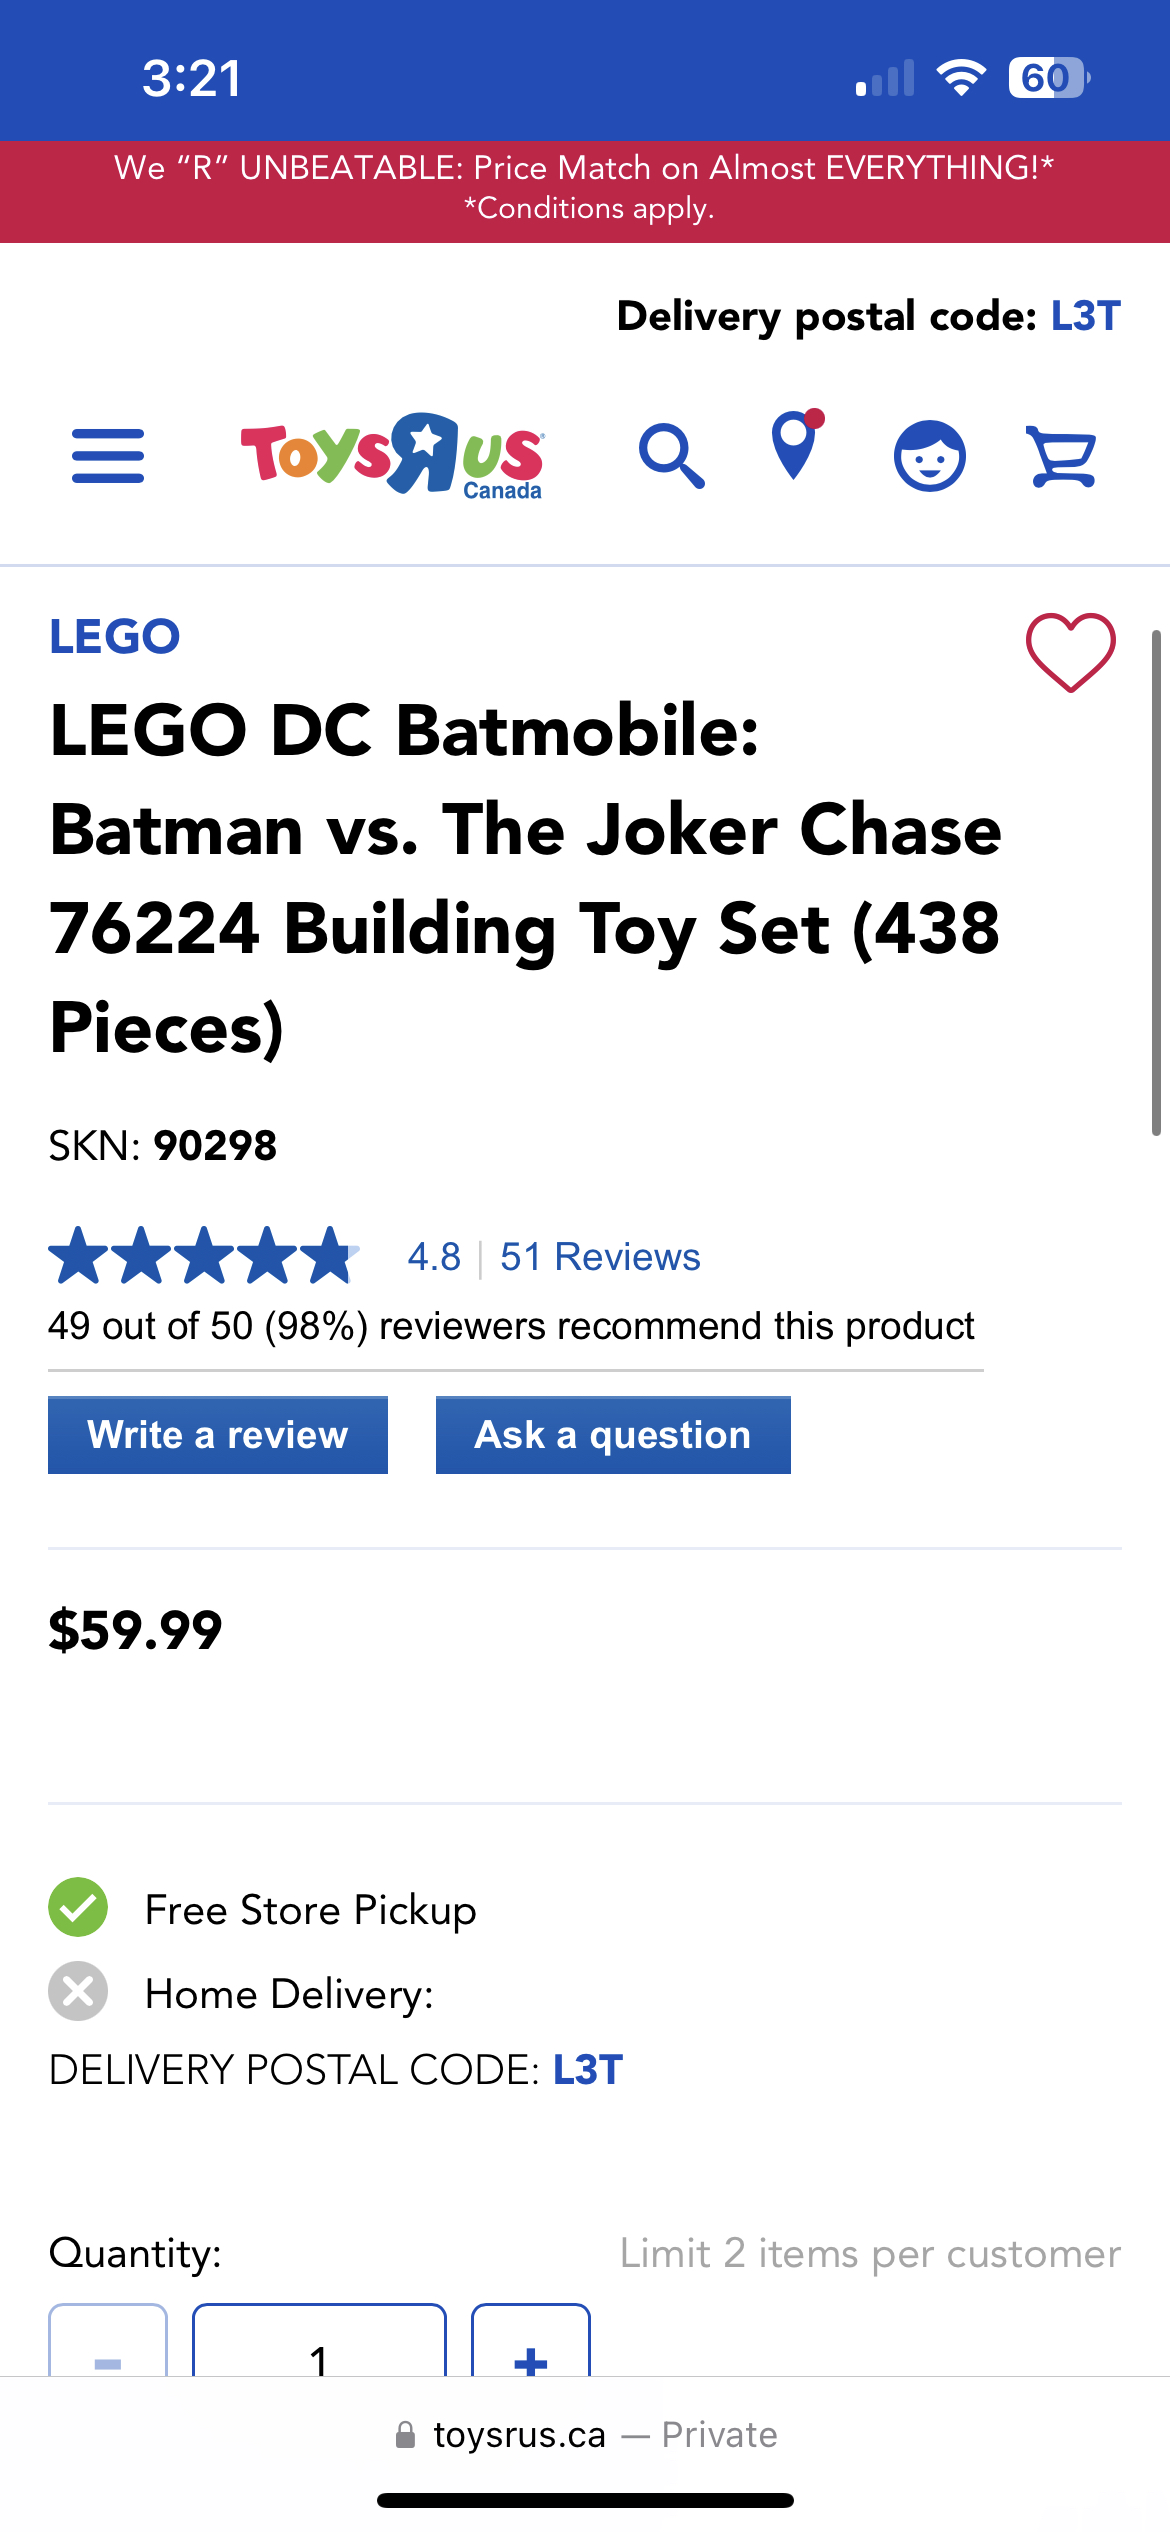The image size is (1170, 2532).
Task: Open the store locator pin icon
Action: point(795,446)
